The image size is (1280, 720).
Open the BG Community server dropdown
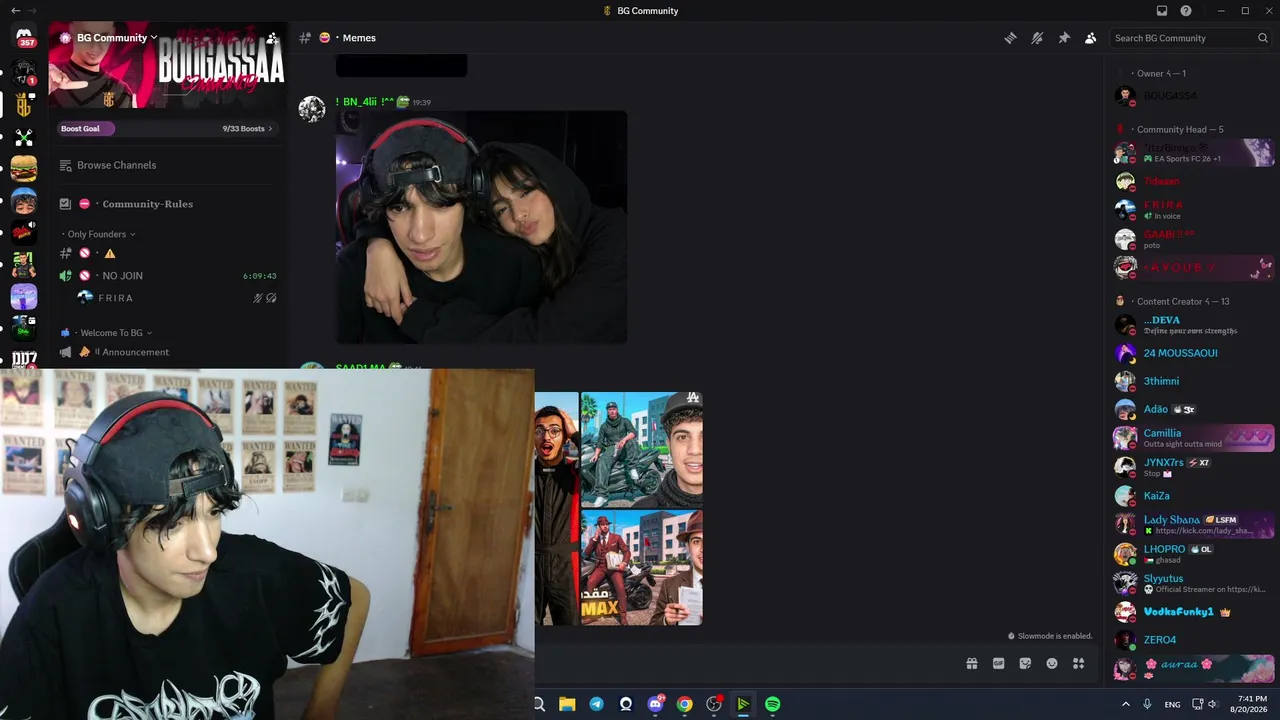108,38
